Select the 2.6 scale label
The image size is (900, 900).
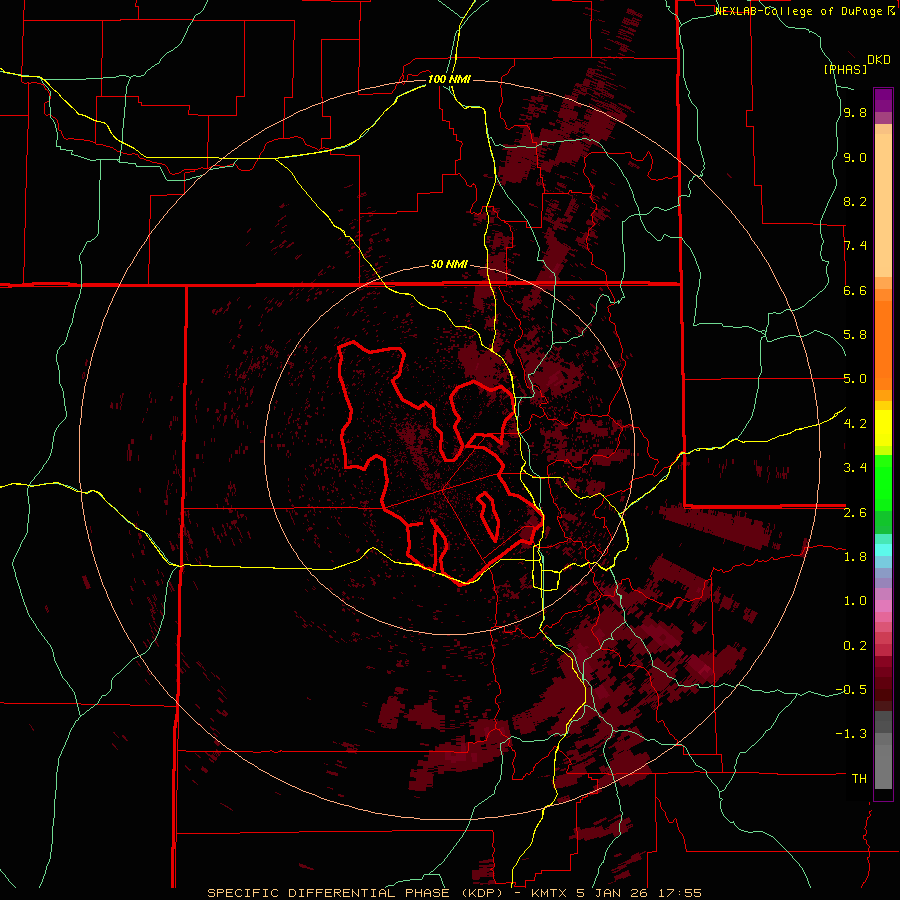click(855, 513)
